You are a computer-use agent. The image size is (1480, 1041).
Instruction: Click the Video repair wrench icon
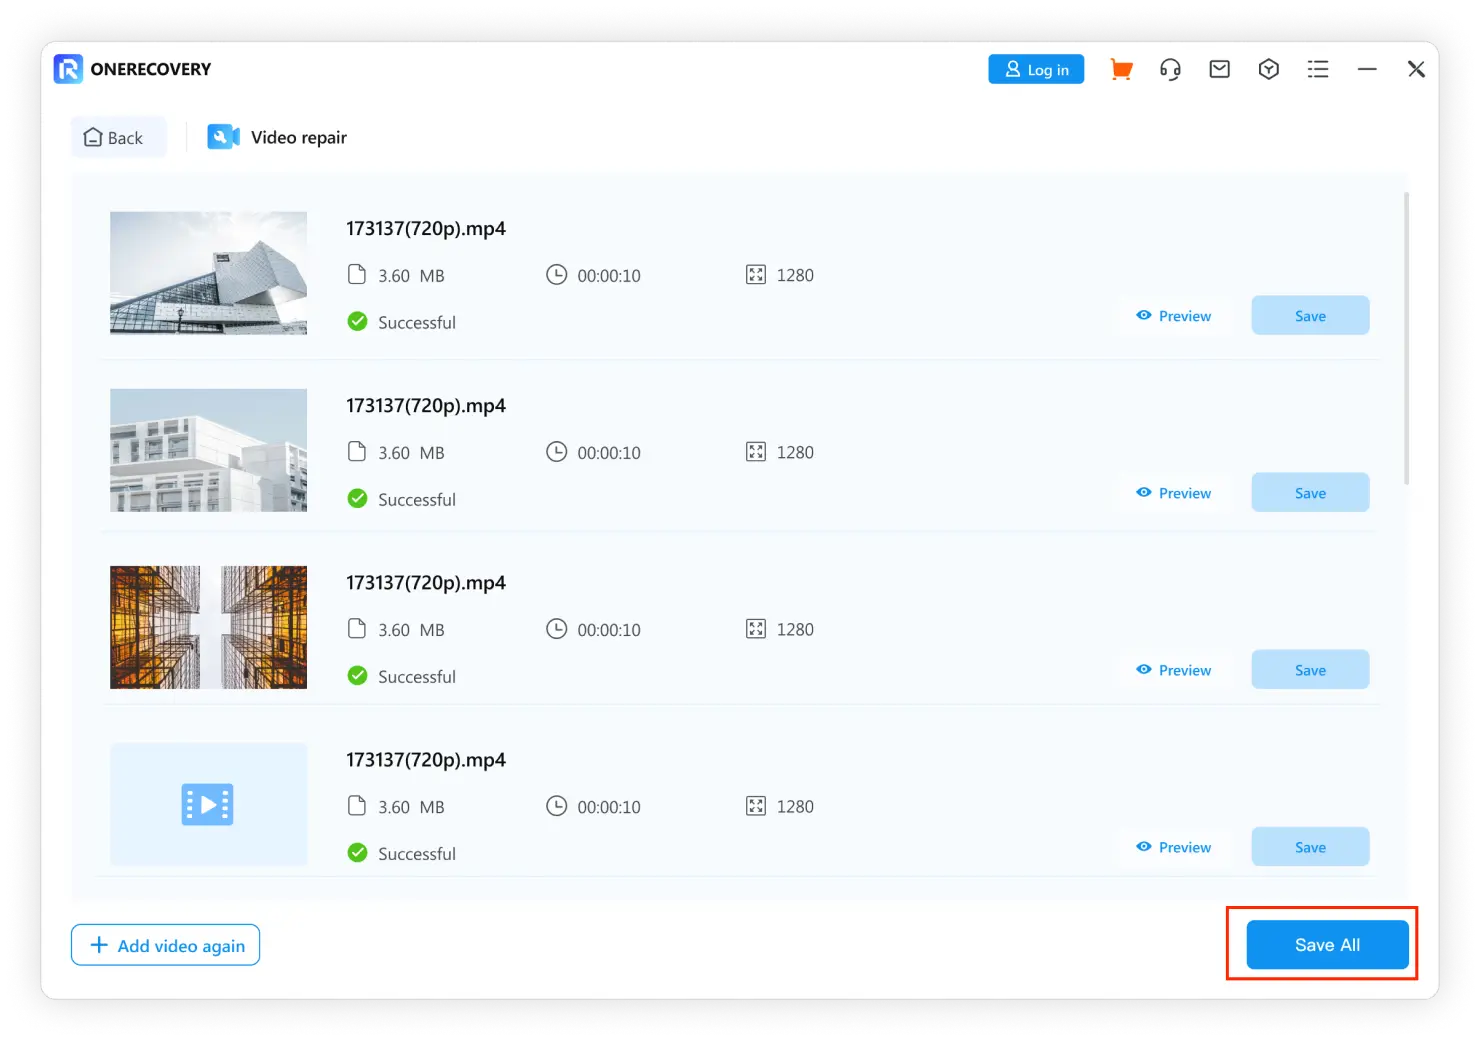[x=222, y=137]
